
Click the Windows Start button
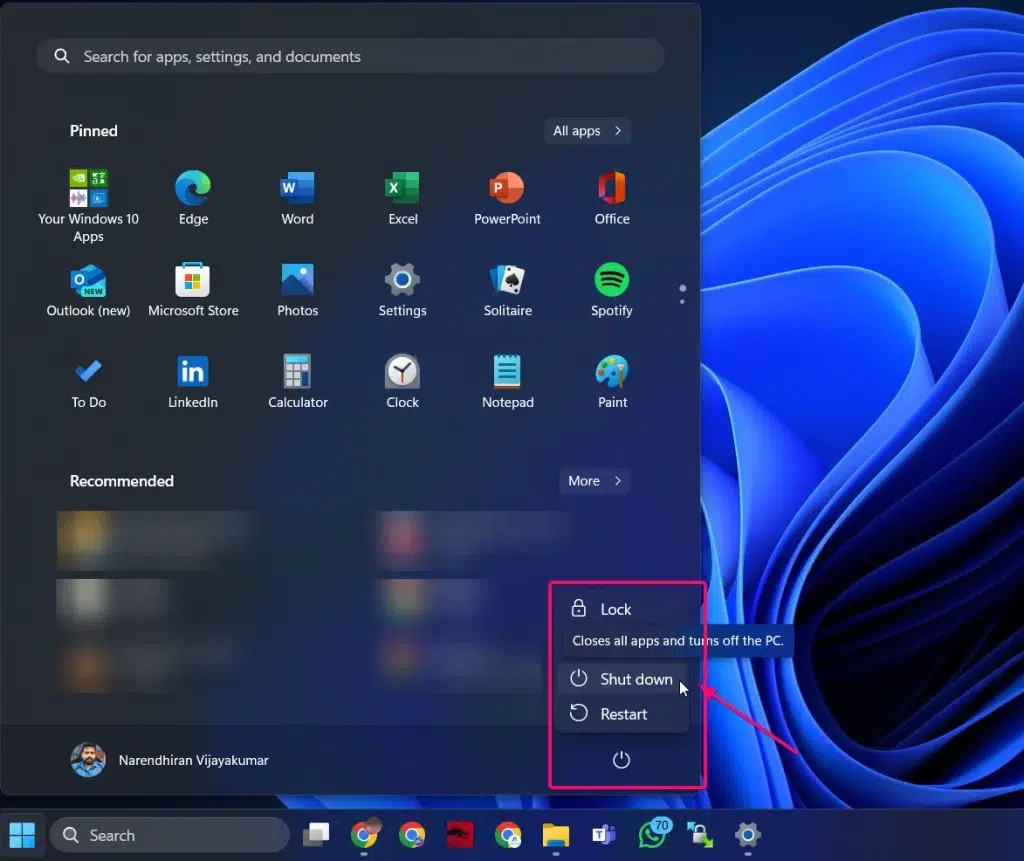pyautogui.click(x=22, y=835)
